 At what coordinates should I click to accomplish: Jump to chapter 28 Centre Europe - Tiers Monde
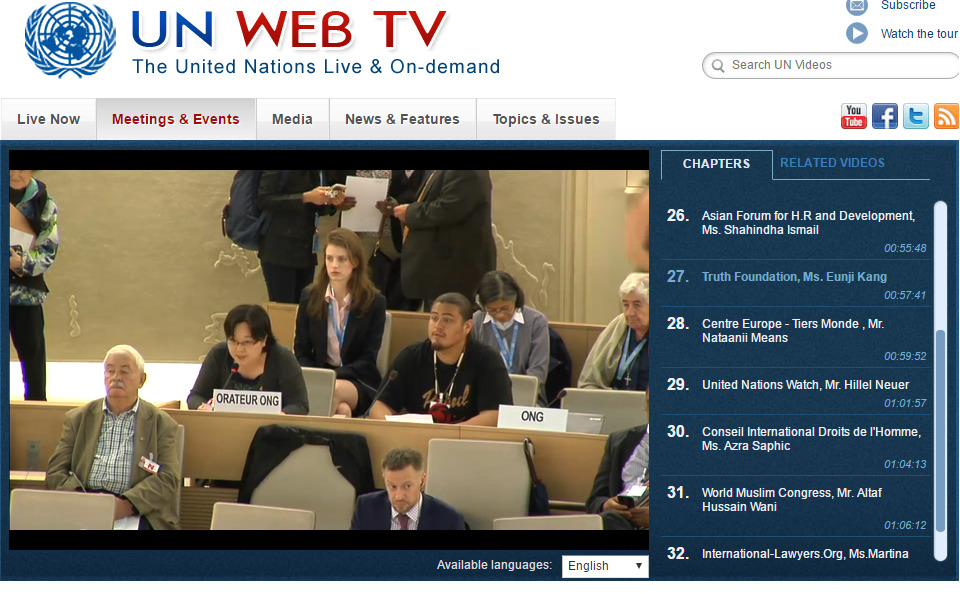[796, 338]
